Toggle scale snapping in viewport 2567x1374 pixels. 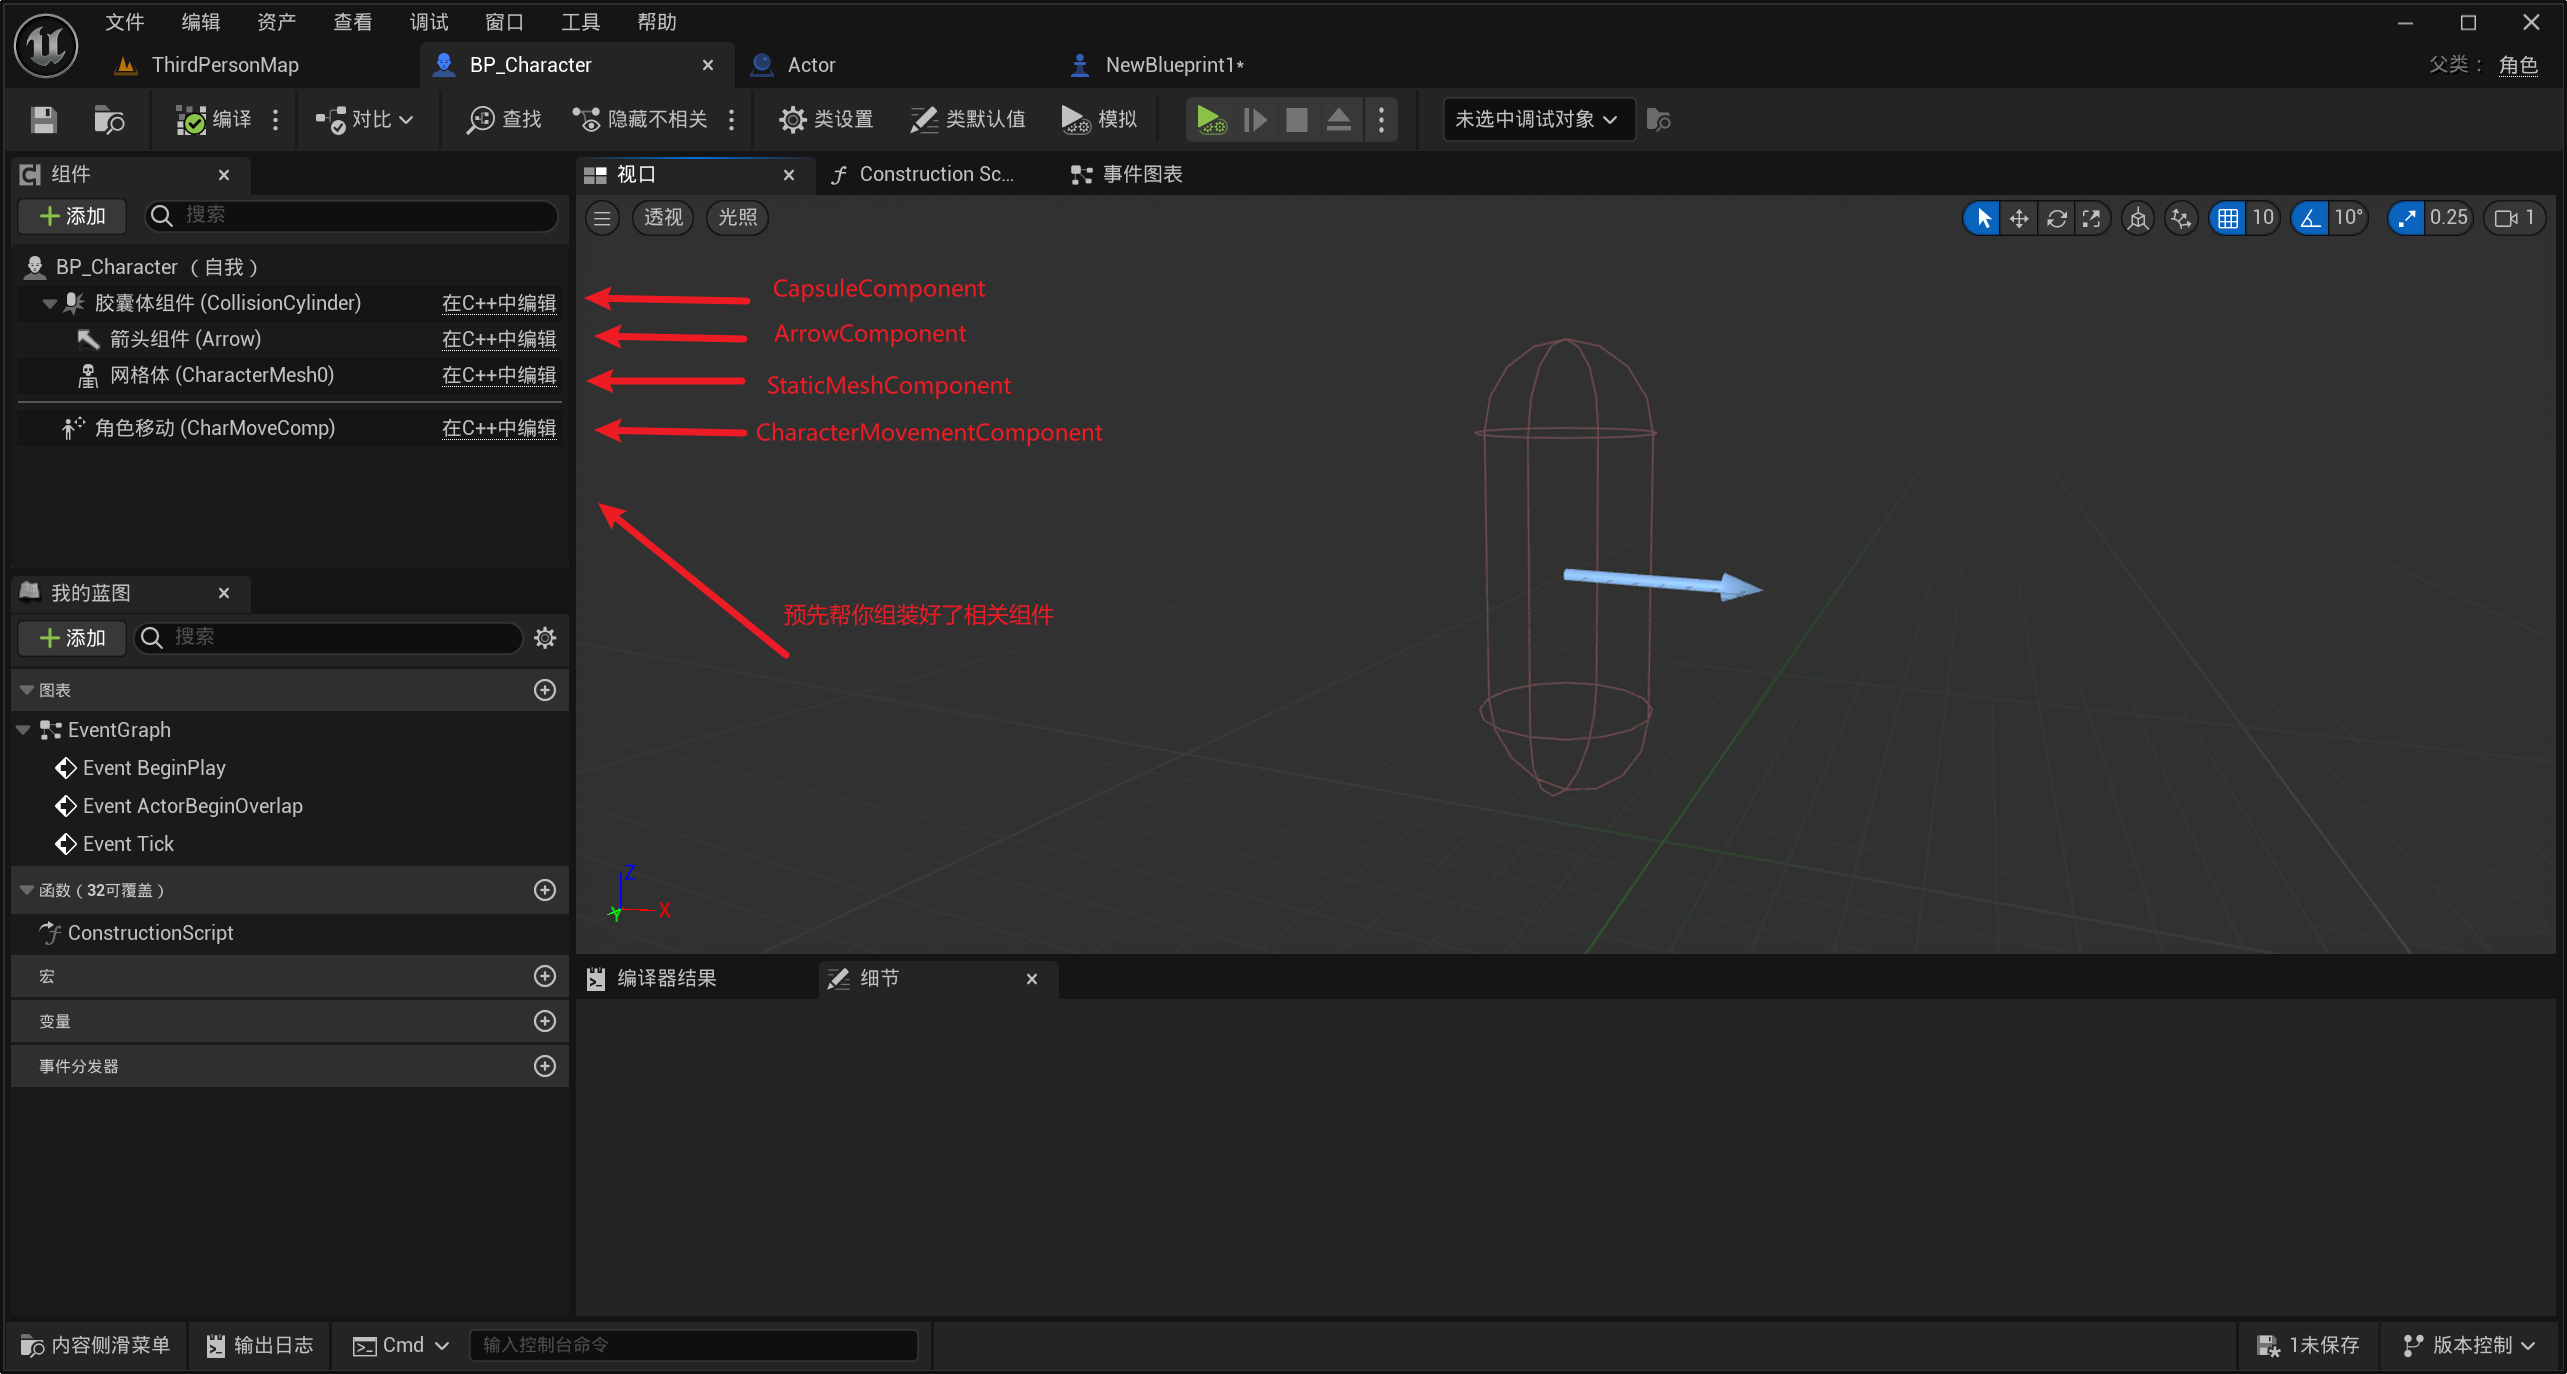pyautogui.click(x=2406, y=218)
